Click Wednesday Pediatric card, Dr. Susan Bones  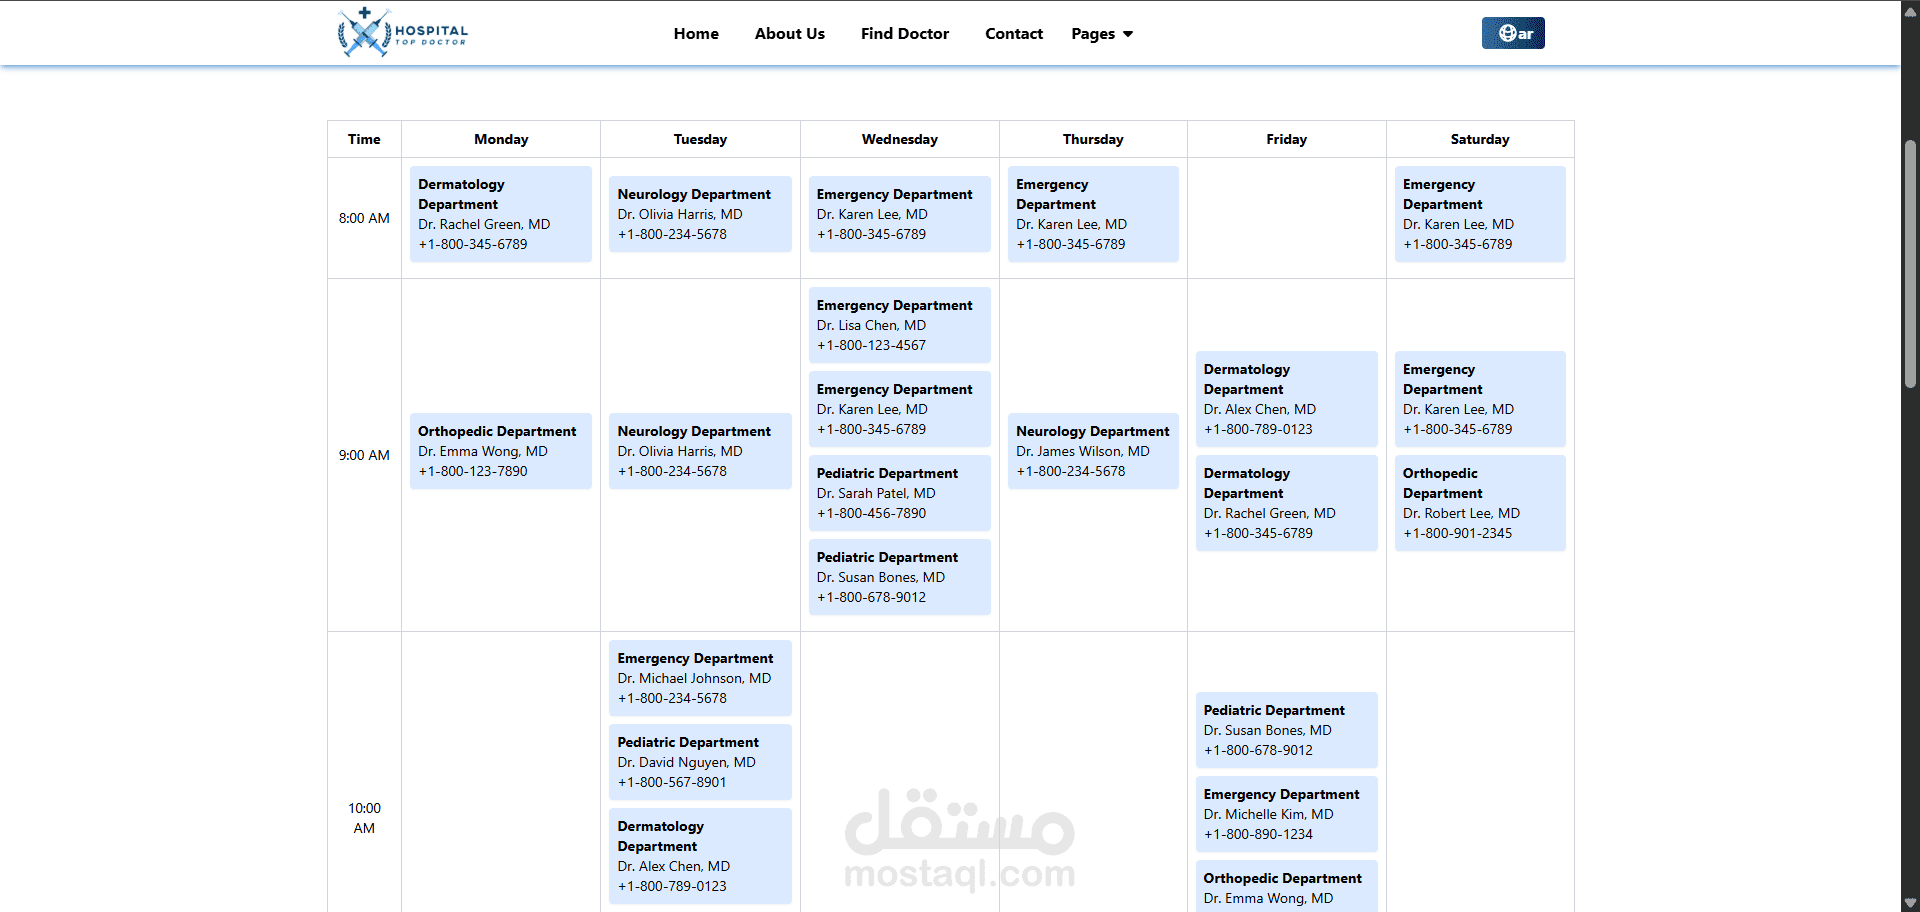(900, 577)
